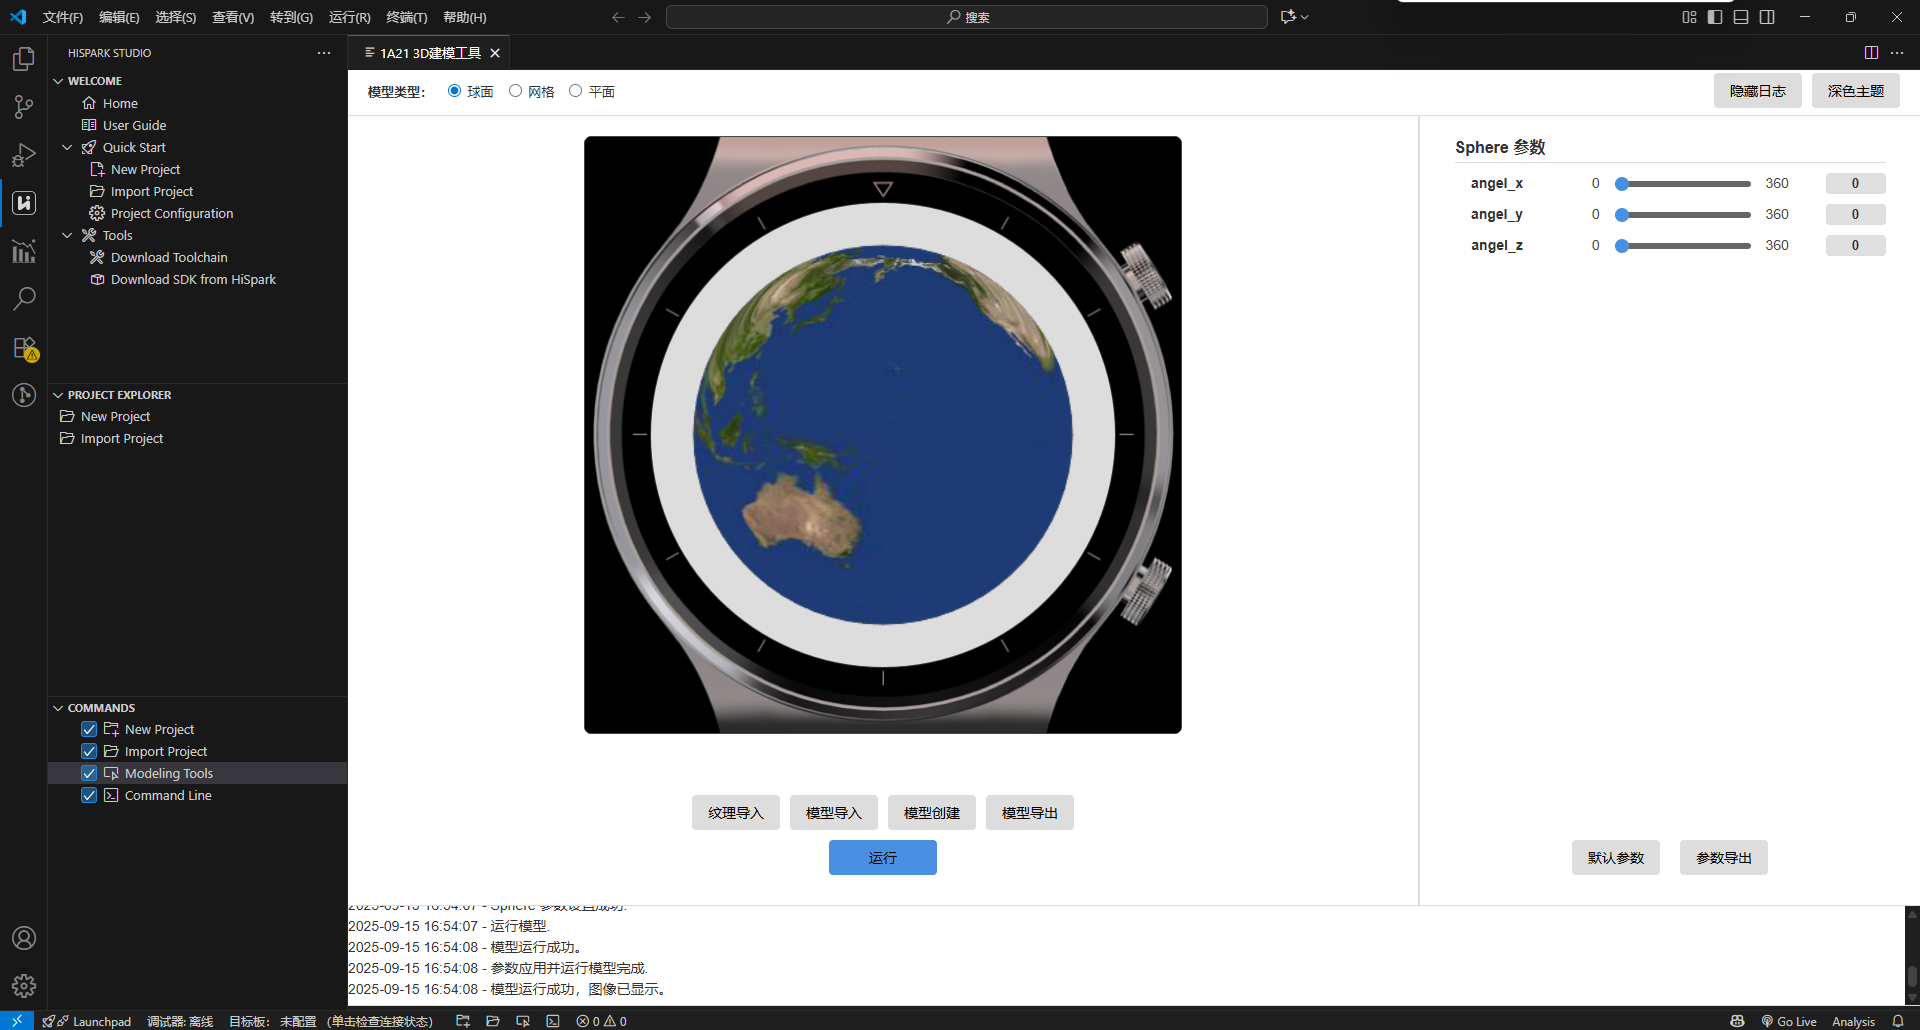Click the angel_y slider track
Viewport: 1920px width, 1030px height.
point(1685,215)
